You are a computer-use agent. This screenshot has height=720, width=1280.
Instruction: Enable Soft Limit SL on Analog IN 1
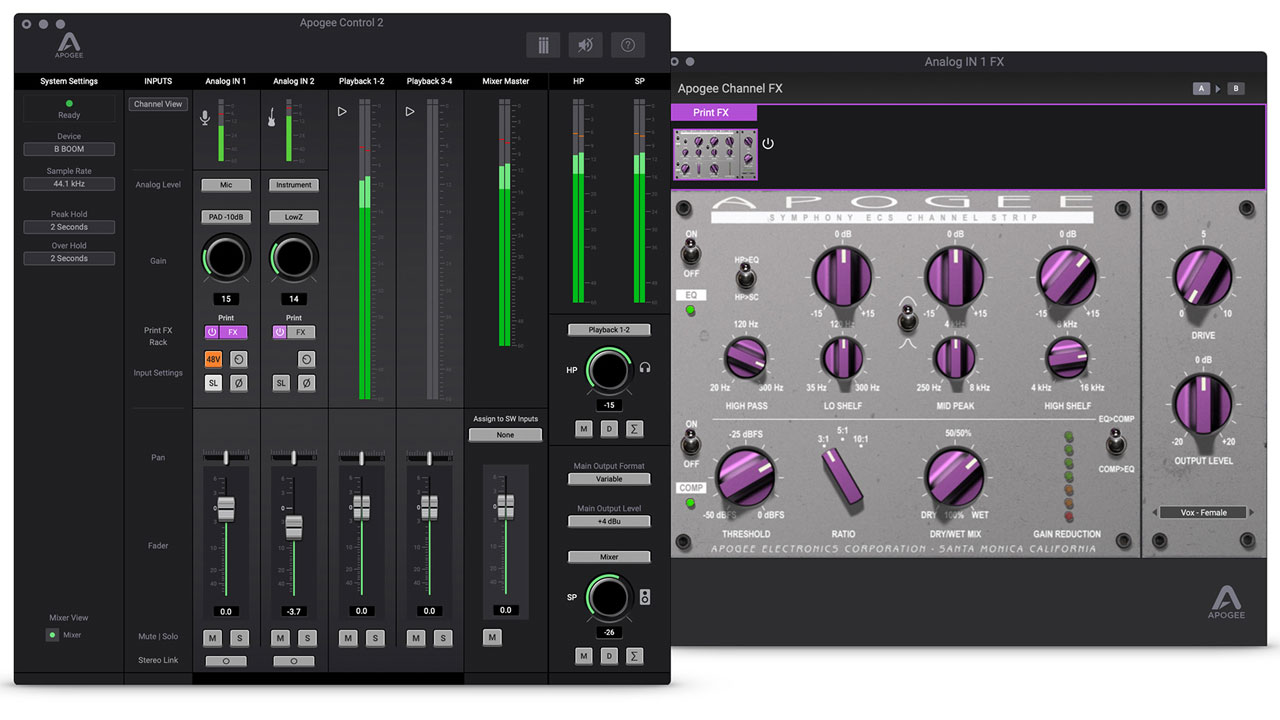(x=213, y=383)
